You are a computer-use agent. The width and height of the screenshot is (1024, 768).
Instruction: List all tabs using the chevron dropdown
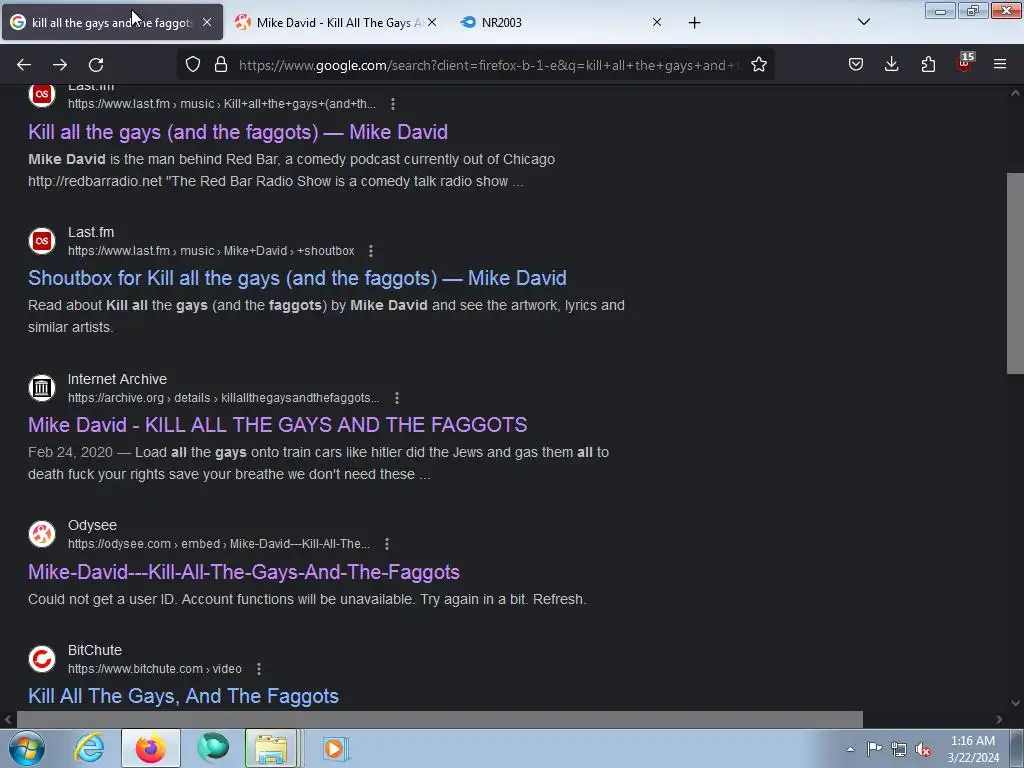click(x=863, y=22)
